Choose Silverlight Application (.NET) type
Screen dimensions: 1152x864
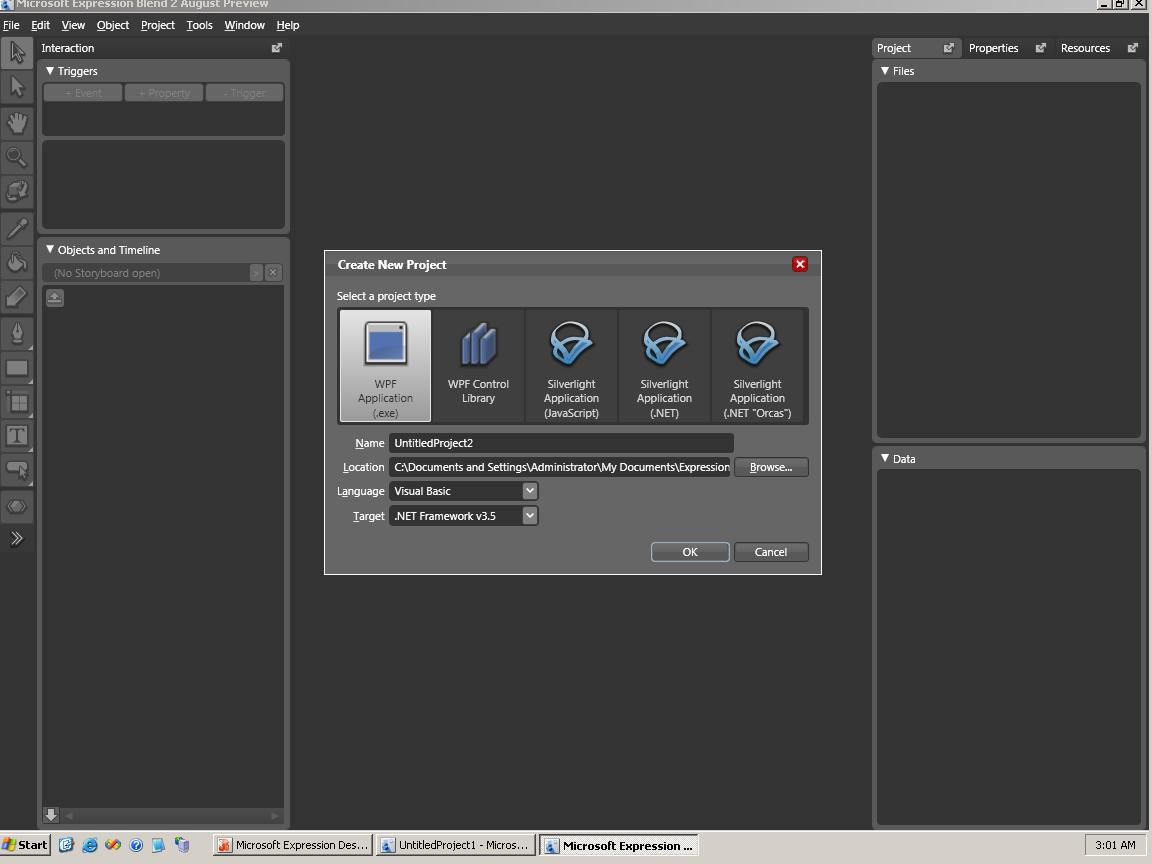tap(664, 365)
